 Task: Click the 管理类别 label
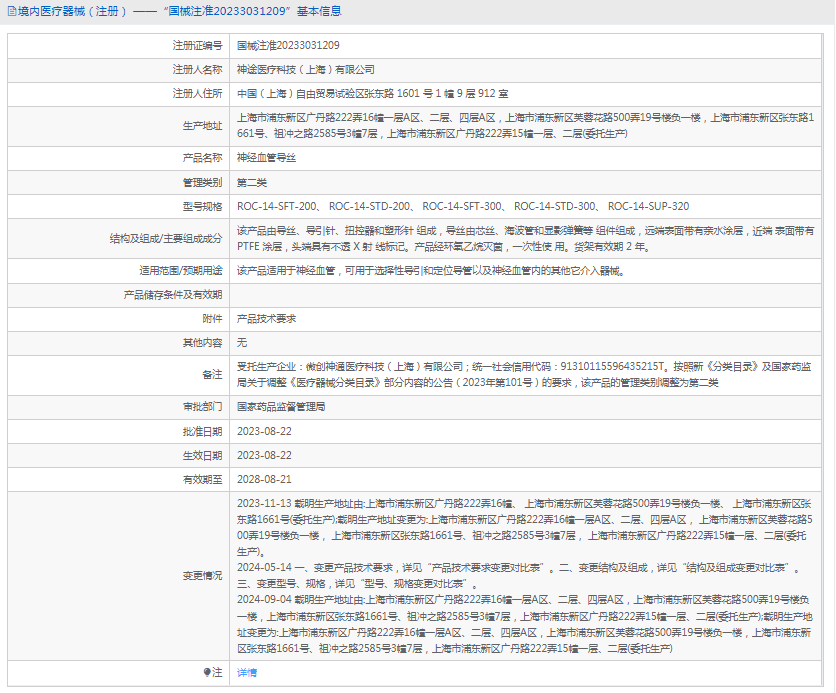click(x=203, y=183)
